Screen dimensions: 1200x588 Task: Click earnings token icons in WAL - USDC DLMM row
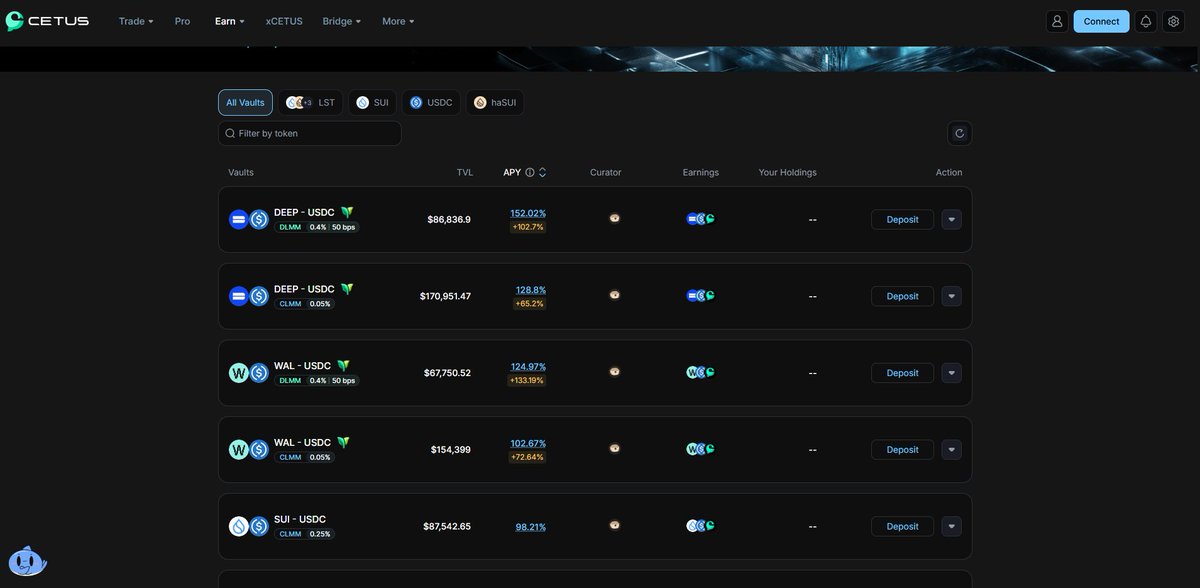701,372
